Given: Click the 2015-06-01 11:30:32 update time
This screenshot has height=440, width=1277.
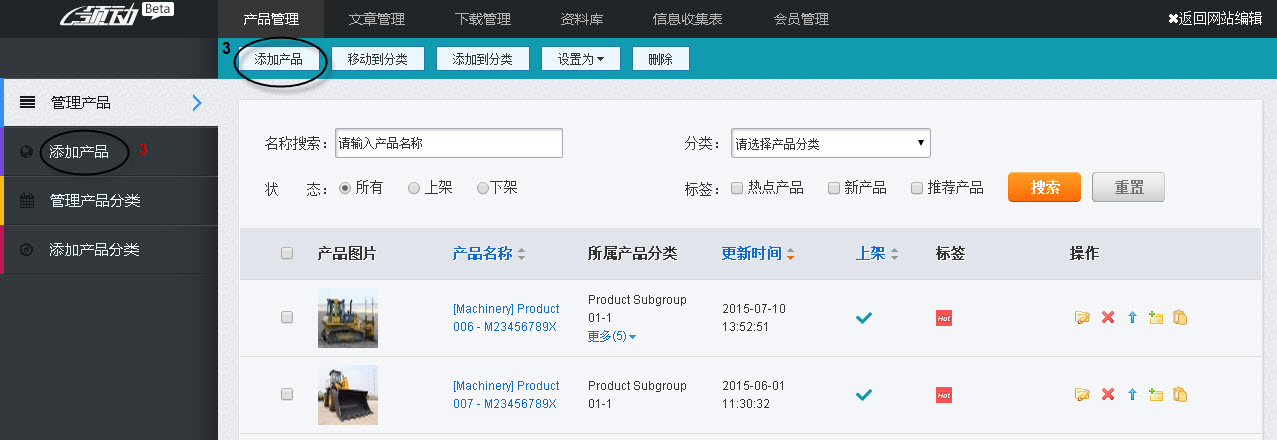Looking at the screenshot, I should point(755,394).
